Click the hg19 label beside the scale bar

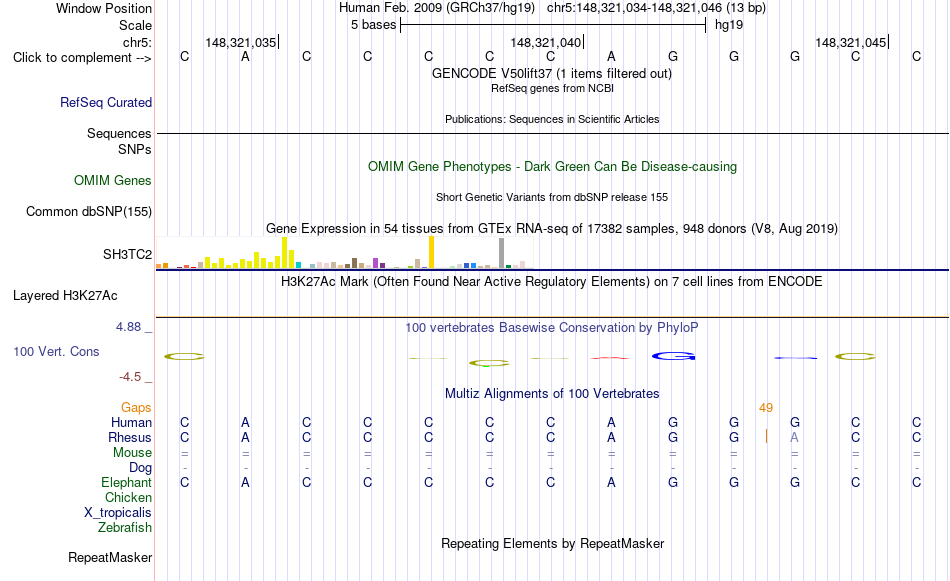(x=729, y=25)
